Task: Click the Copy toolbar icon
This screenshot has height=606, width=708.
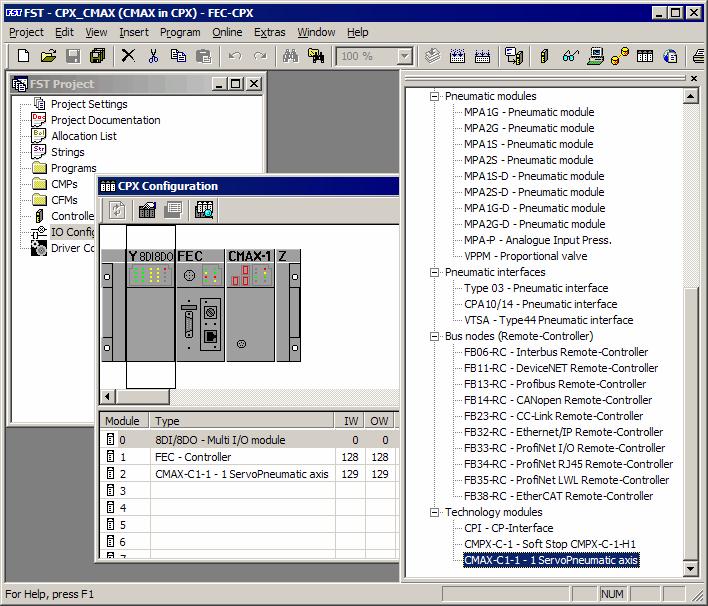Action: [x=178, y=56]
